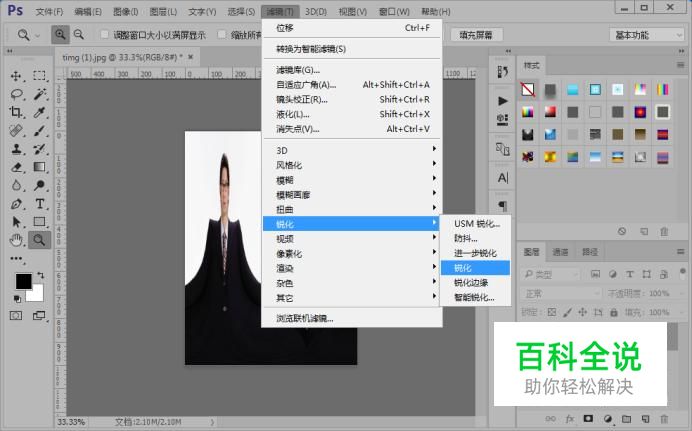This screenshot has width=692, height=431.
Task: Select the Gradient tool
Action: pyautogui.click(x=40, y=167)
